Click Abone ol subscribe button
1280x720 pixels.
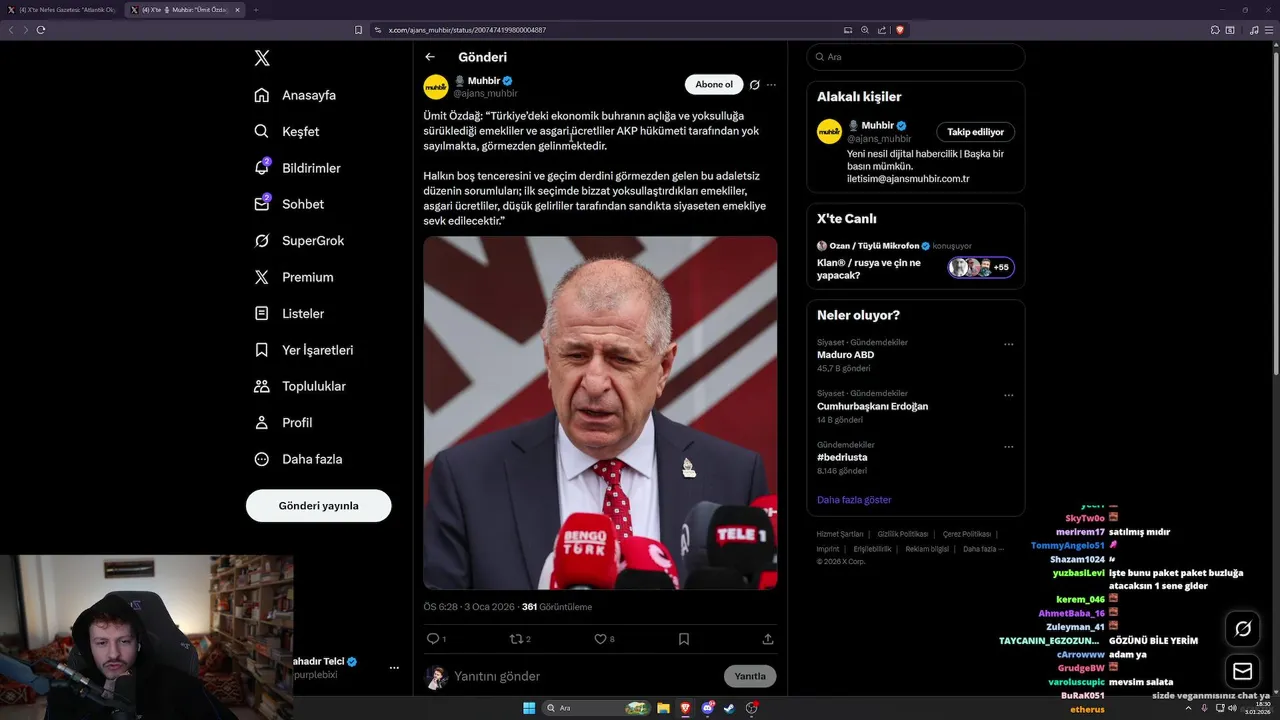714,85
